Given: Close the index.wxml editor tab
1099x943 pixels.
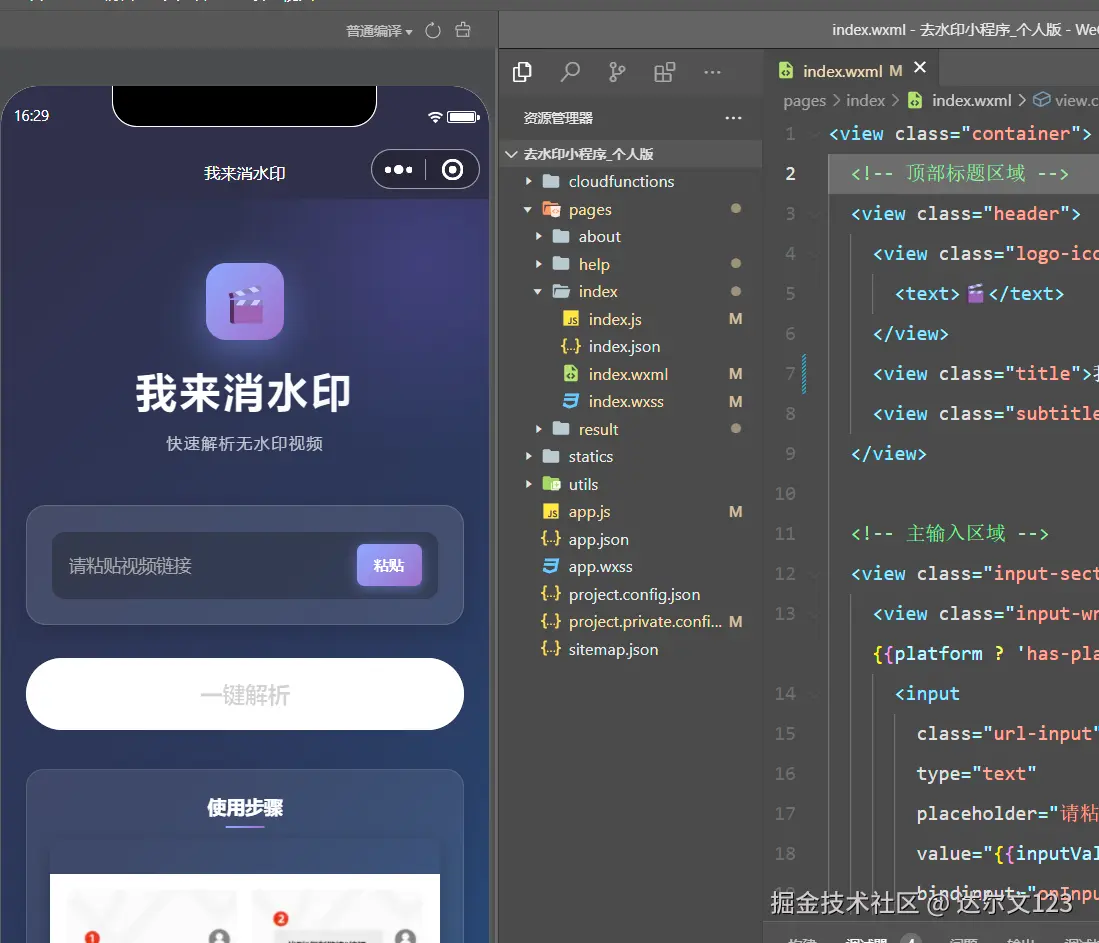Looking at the screenshot, I should pos(920,67).
